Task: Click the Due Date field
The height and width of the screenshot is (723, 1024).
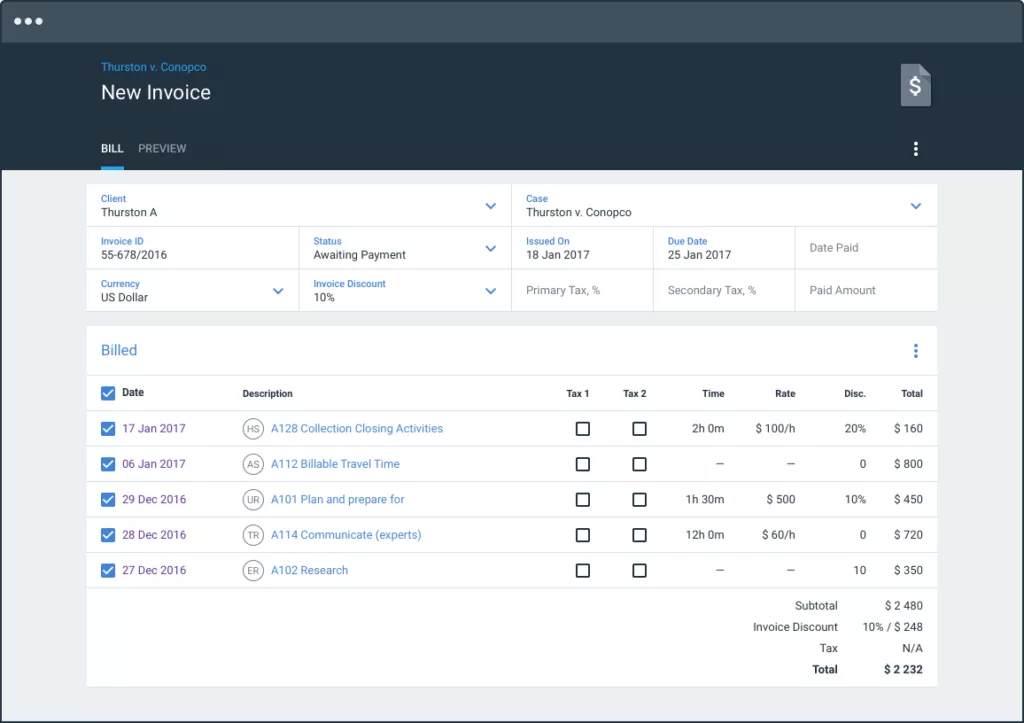Action: (724, 248)
